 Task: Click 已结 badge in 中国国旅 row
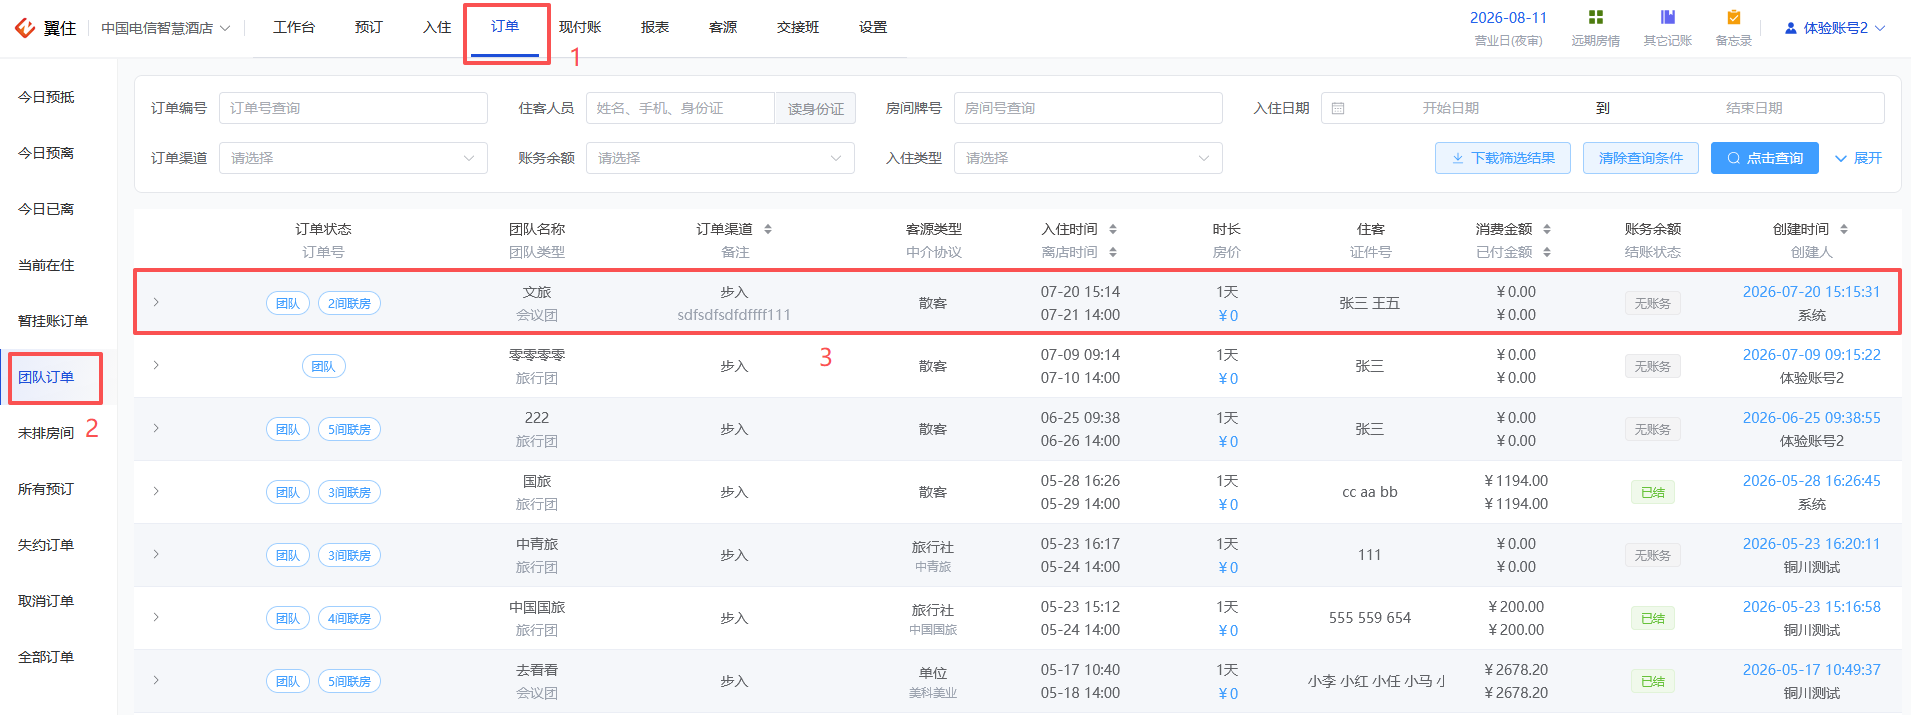1653,618
